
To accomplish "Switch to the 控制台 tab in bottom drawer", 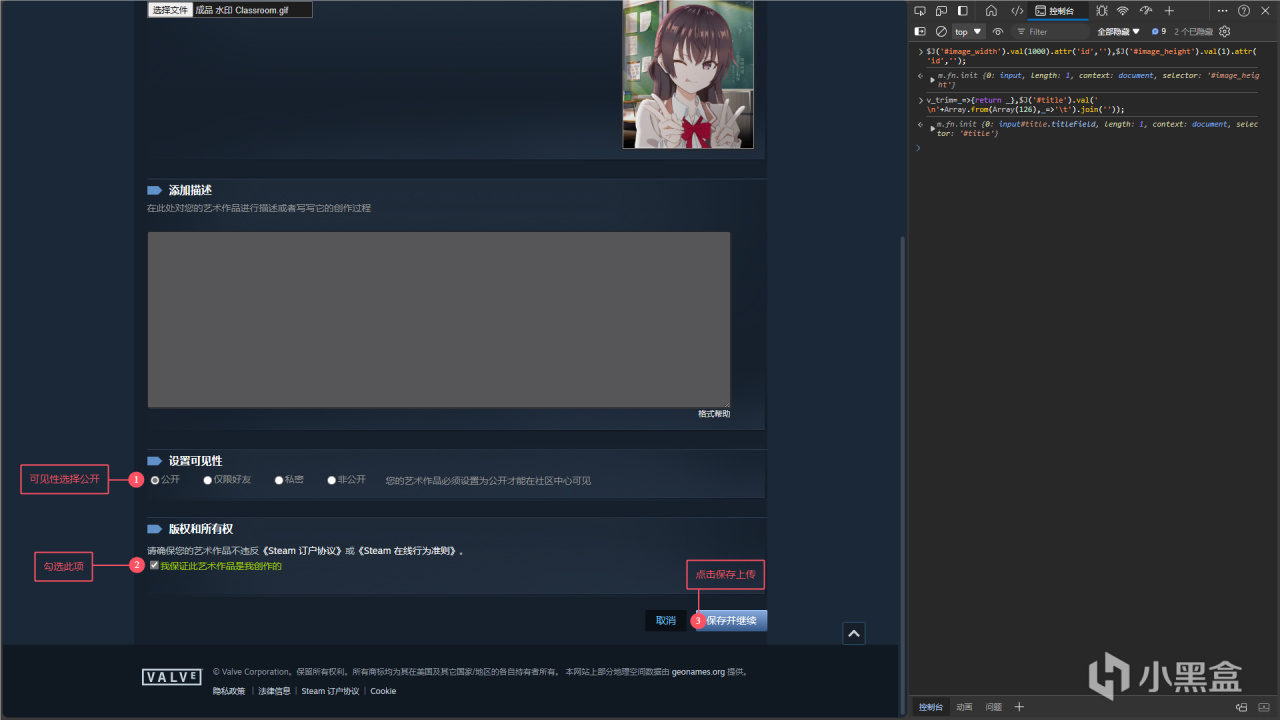I will click(930, 707).
